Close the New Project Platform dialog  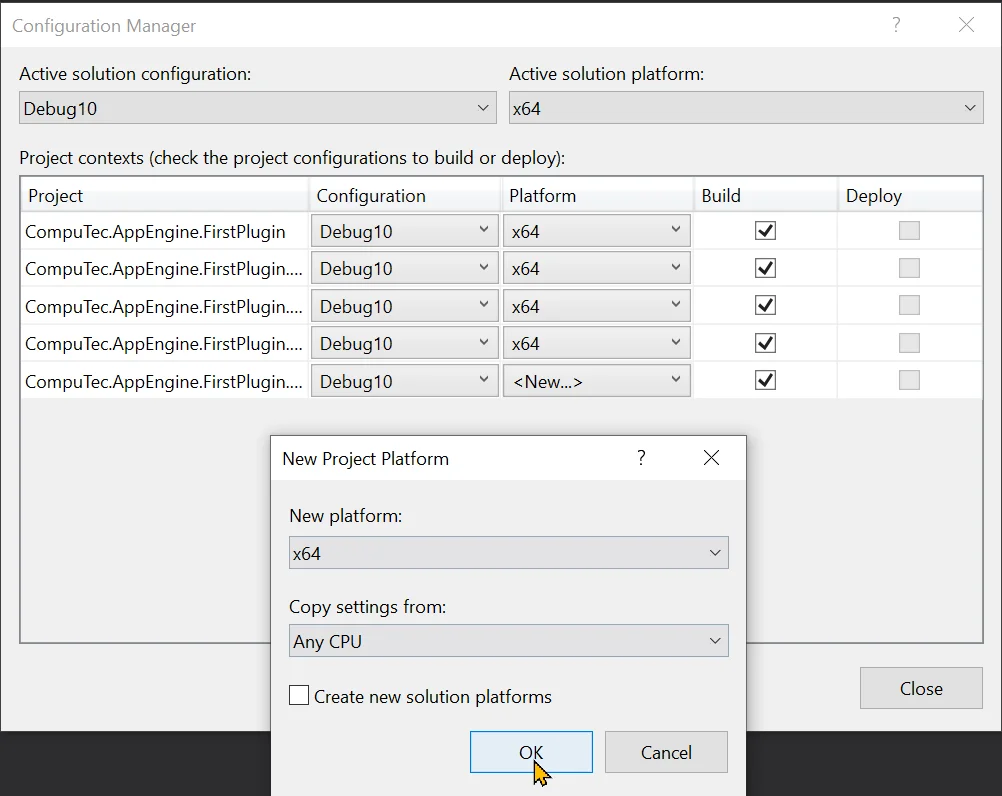click(711, 458)
